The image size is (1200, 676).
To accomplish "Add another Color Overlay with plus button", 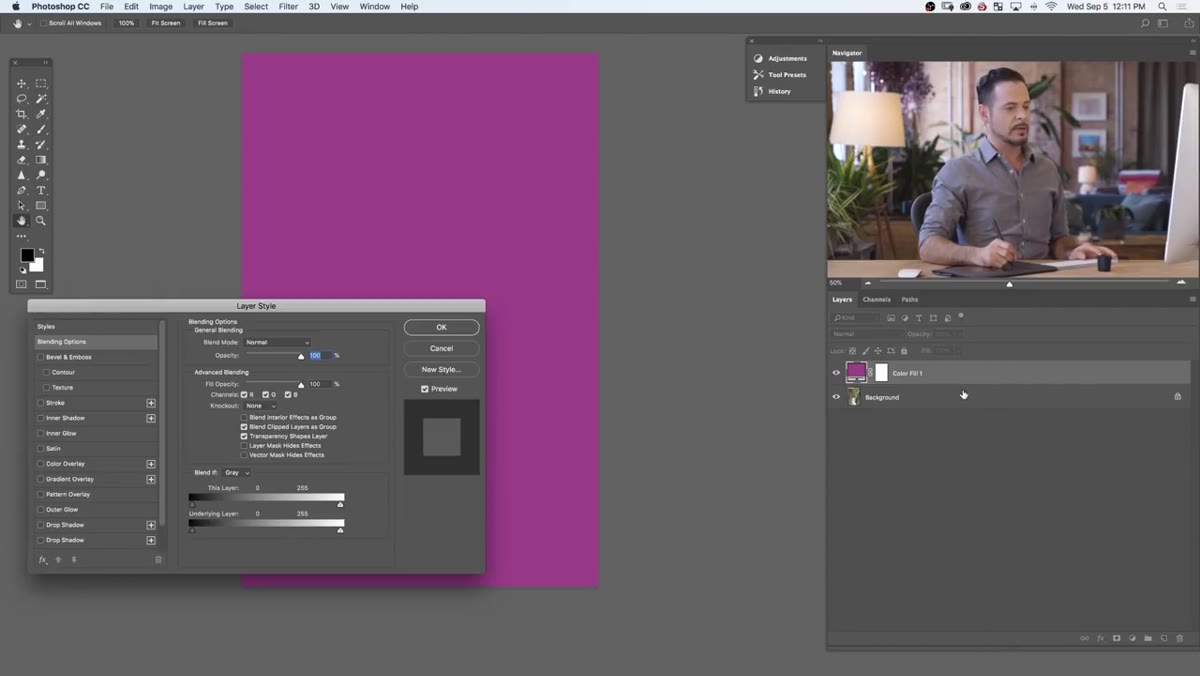I will coord(151,464).
